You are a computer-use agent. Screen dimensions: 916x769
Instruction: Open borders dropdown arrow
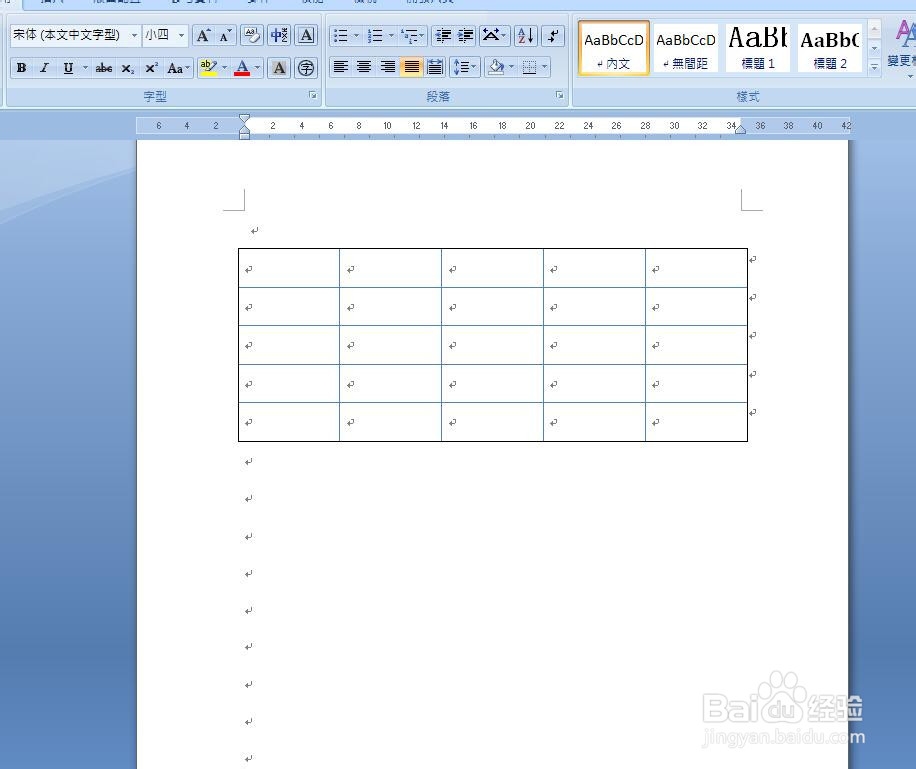tap(544, 67)
